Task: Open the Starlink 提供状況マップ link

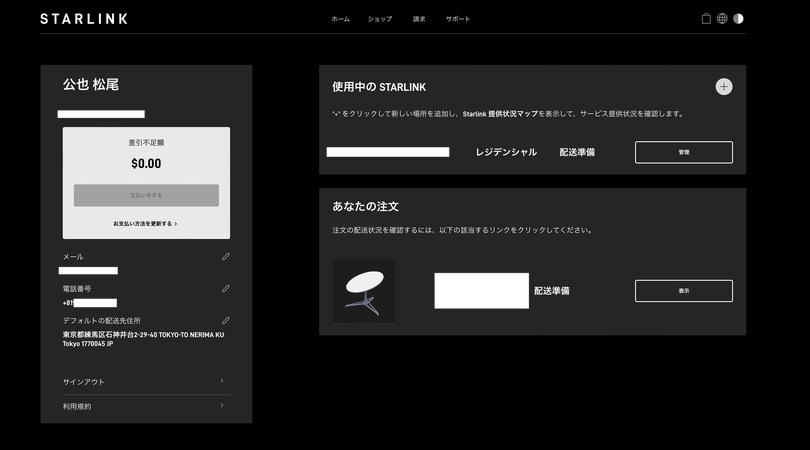Action: pos(500,114)
